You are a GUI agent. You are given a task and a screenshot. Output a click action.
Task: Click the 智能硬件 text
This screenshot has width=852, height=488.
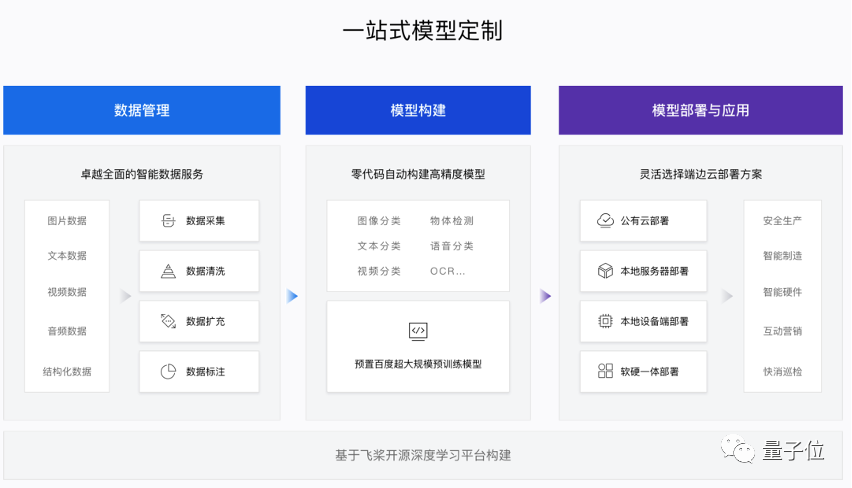point(782,292)
